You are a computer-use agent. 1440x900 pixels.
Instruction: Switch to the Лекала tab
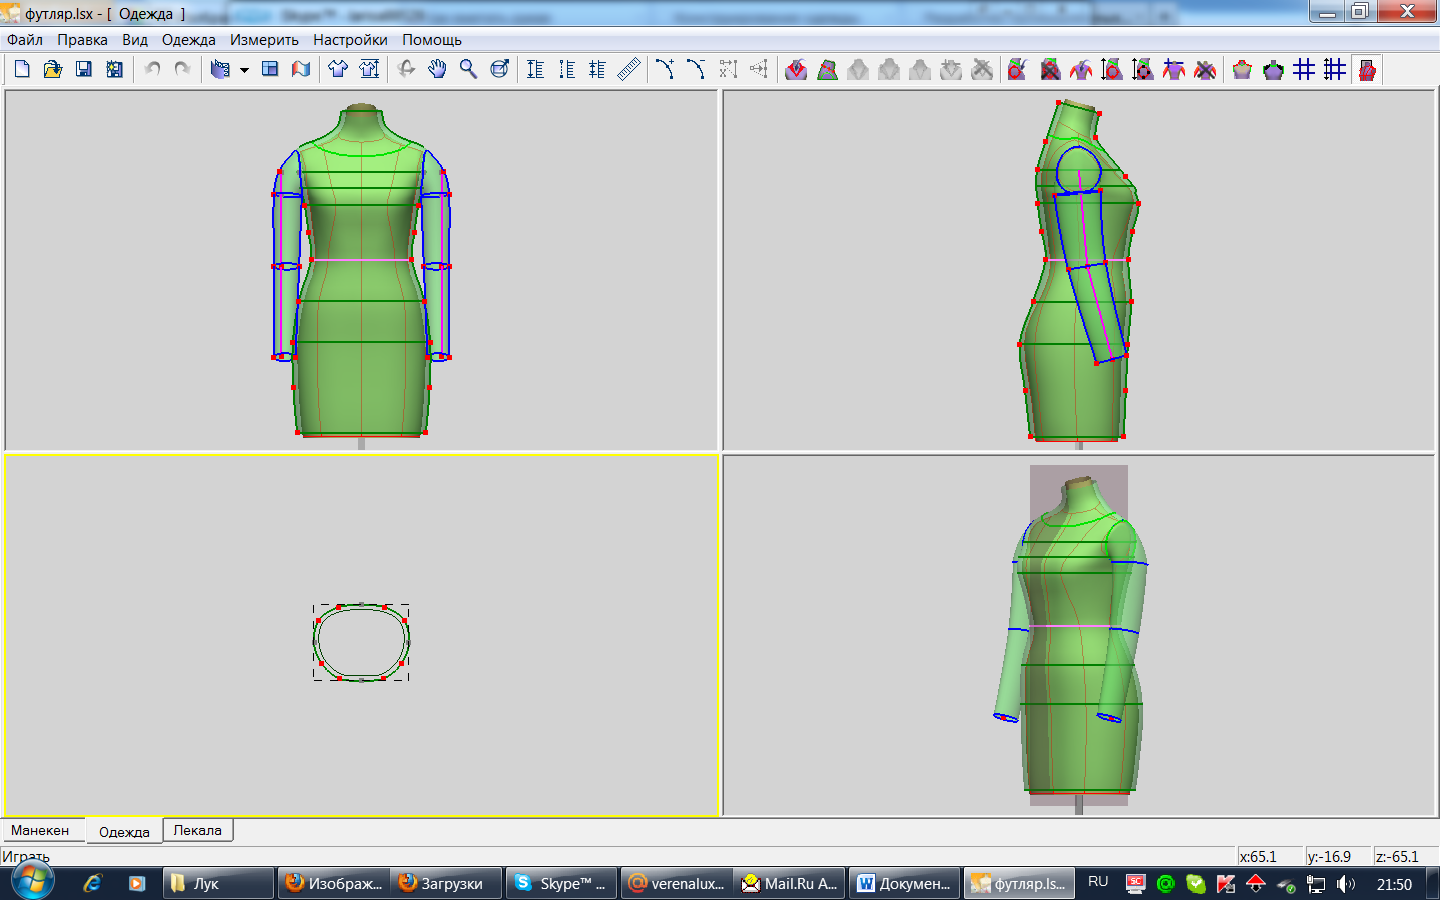point(198,830)
